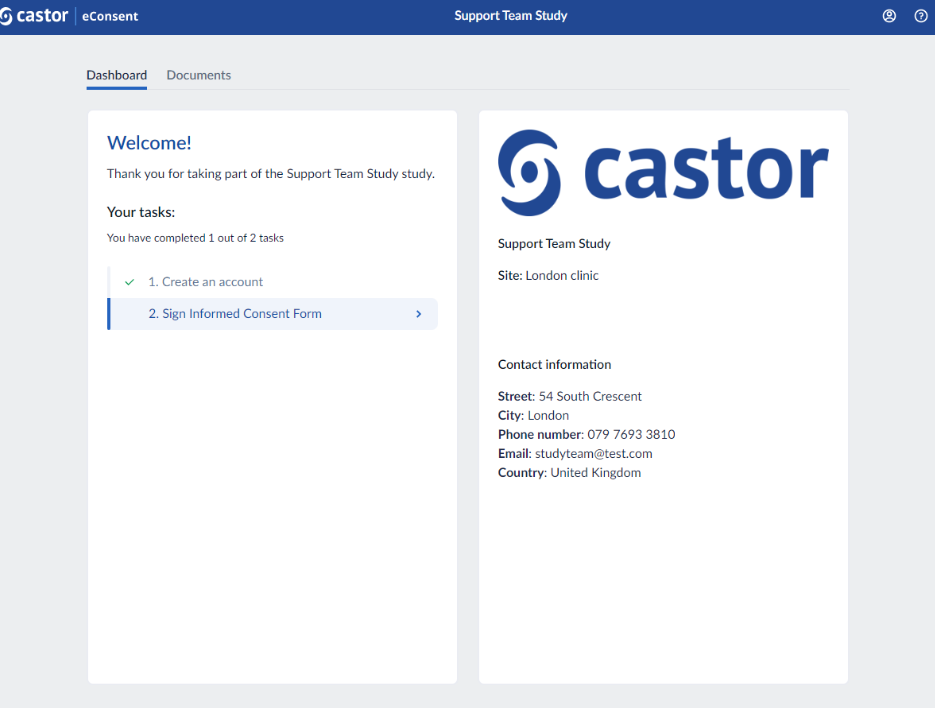Expand chevron arrow on Sign Informed Consent Form
Viewport: 935px width, 708px height.
[x=419, y=314]
